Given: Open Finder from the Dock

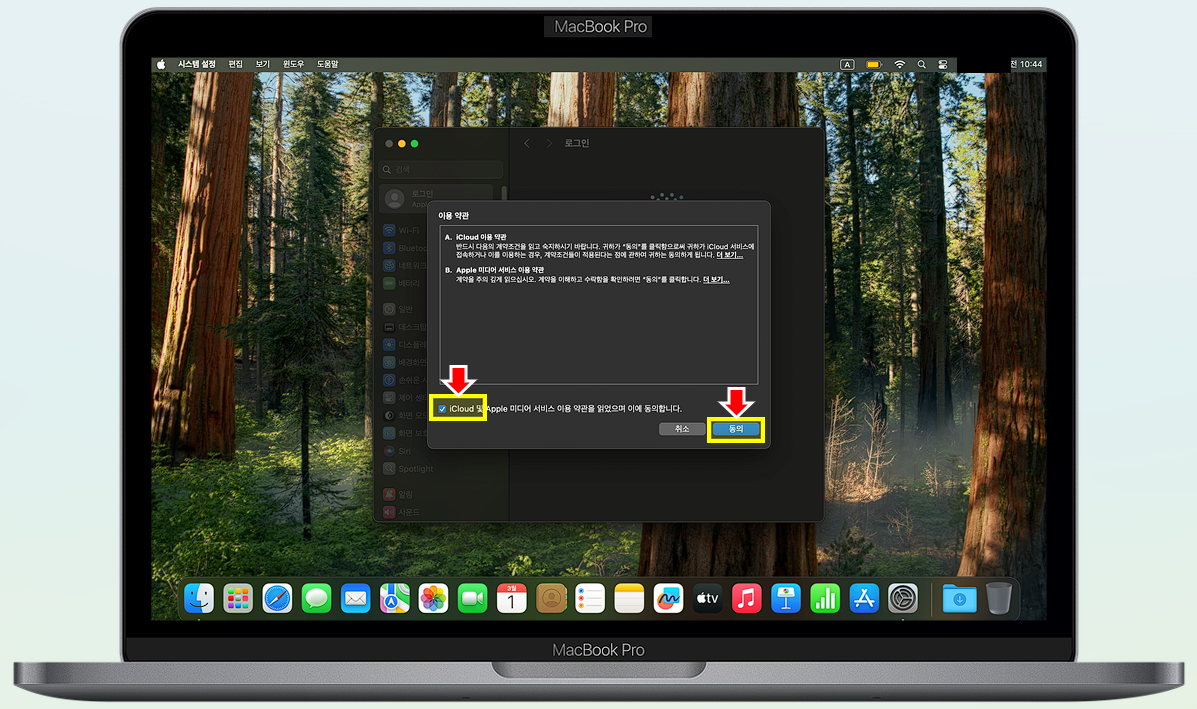Looking at the screenshot, I should pyautogui.click(x=199, y=598).
